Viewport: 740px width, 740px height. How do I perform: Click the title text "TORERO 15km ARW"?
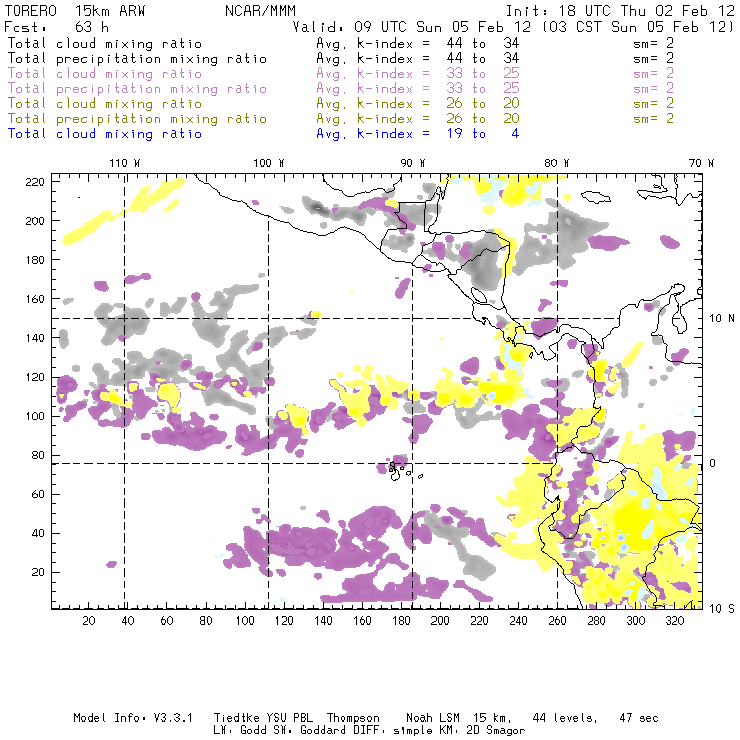click(x=75, y=11)
